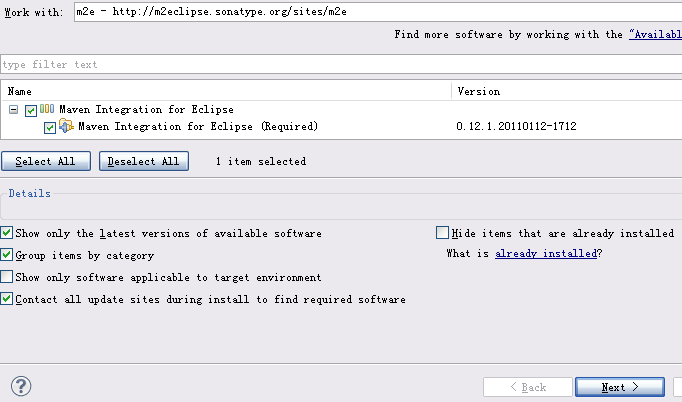The width and height of the screenshot is (682, 402).
Task: Click the Maven Integration (Required) feature icon
Action: coord(66,126)
